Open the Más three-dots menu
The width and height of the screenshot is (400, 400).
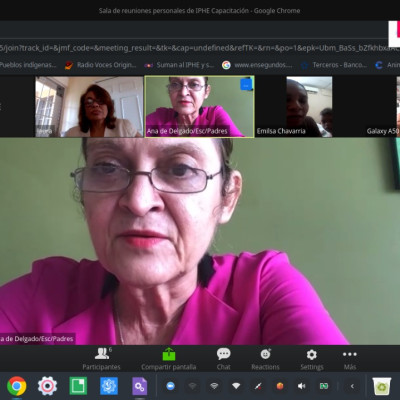pos(350,354)
